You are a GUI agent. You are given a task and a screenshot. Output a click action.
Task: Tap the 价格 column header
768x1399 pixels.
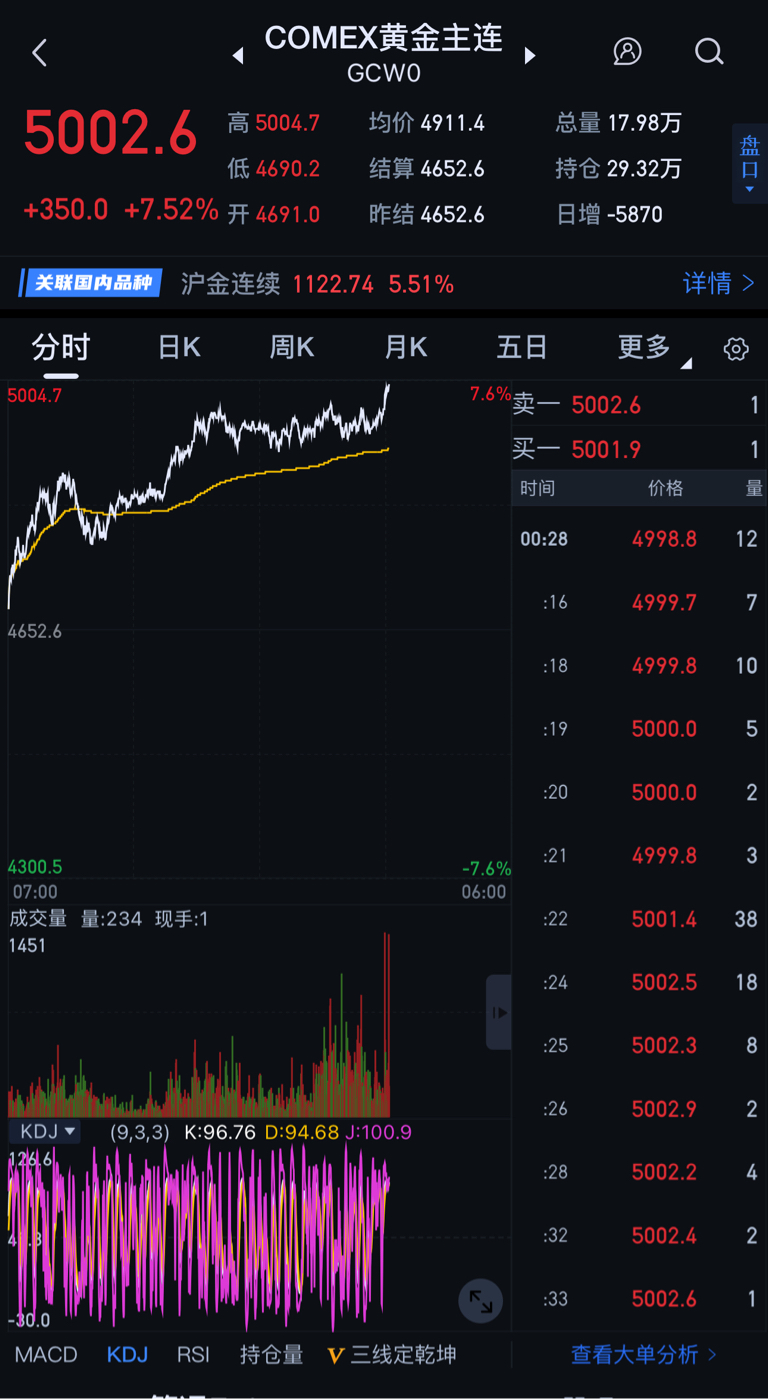pyautogui.click(x=665, y=488)
